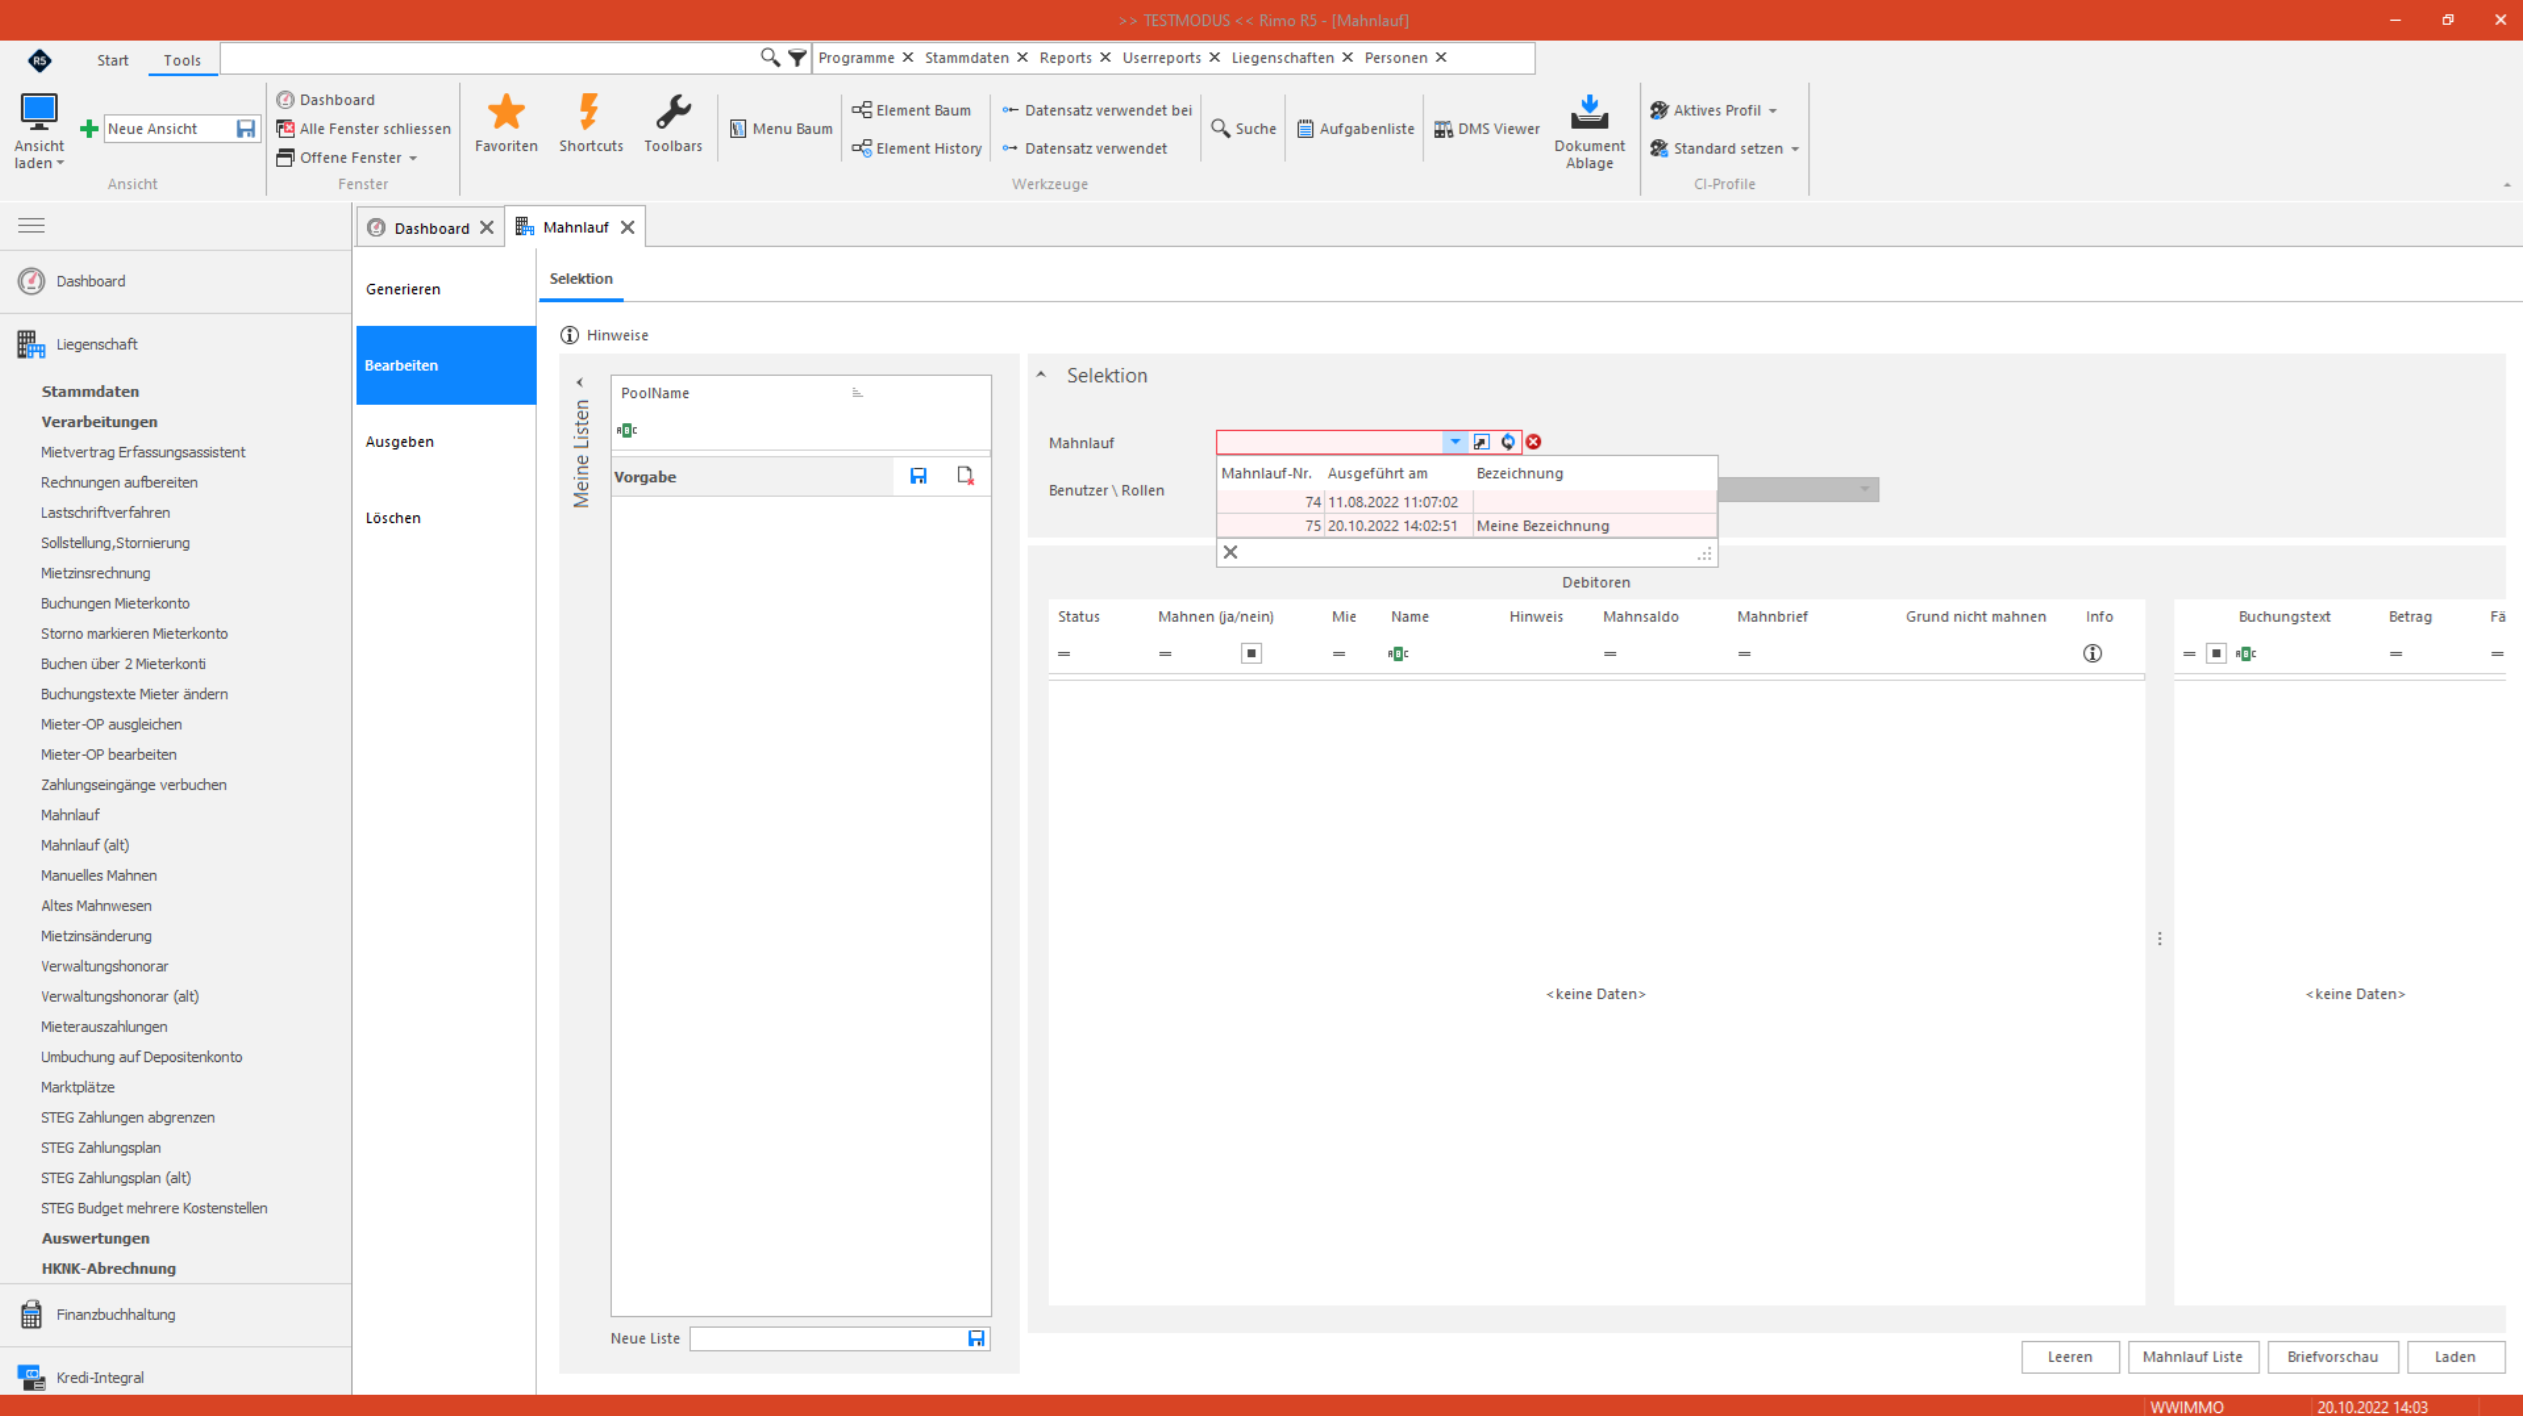This screenshot has width=2523, height=1416.
Task: Open Mietzinsrechnung in the sidebar
Action: [x=95, y=573]
